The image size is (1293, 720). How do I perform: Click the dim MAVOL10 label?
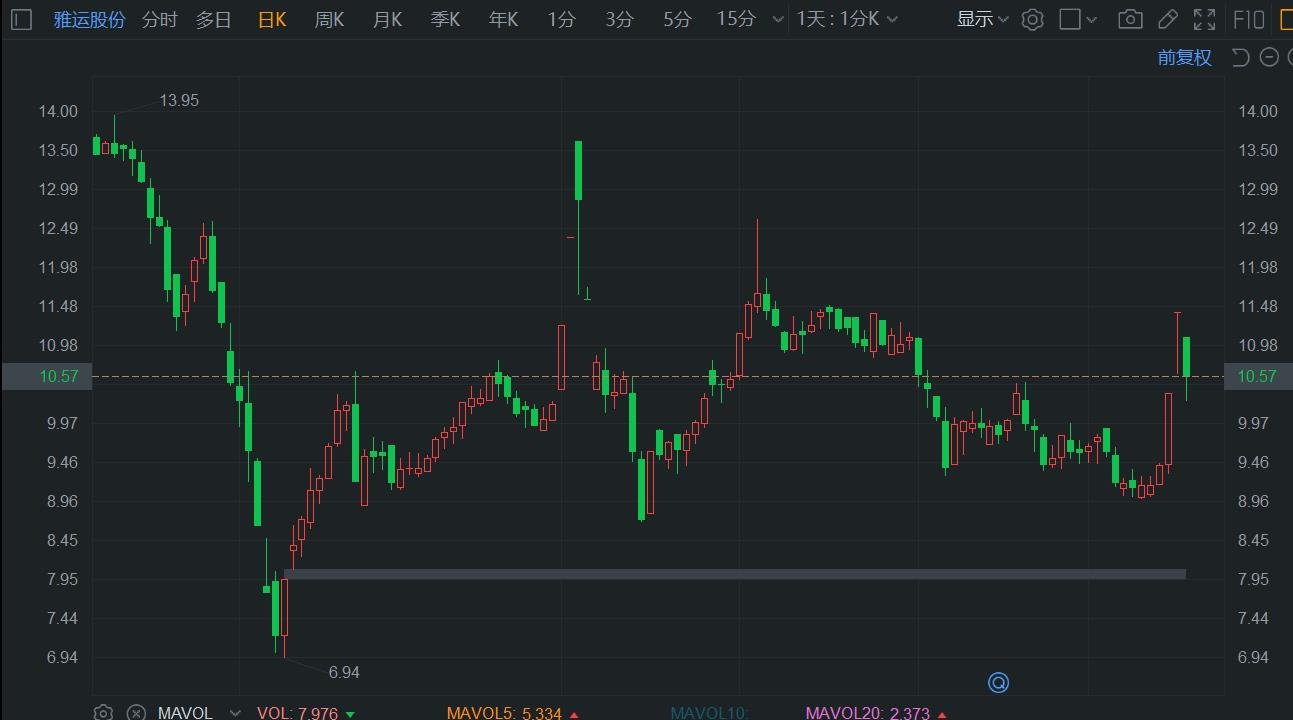[709, 713]
